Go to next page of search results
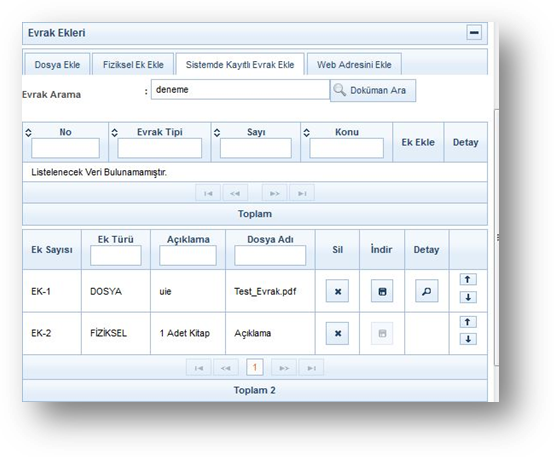 (275, 193)
